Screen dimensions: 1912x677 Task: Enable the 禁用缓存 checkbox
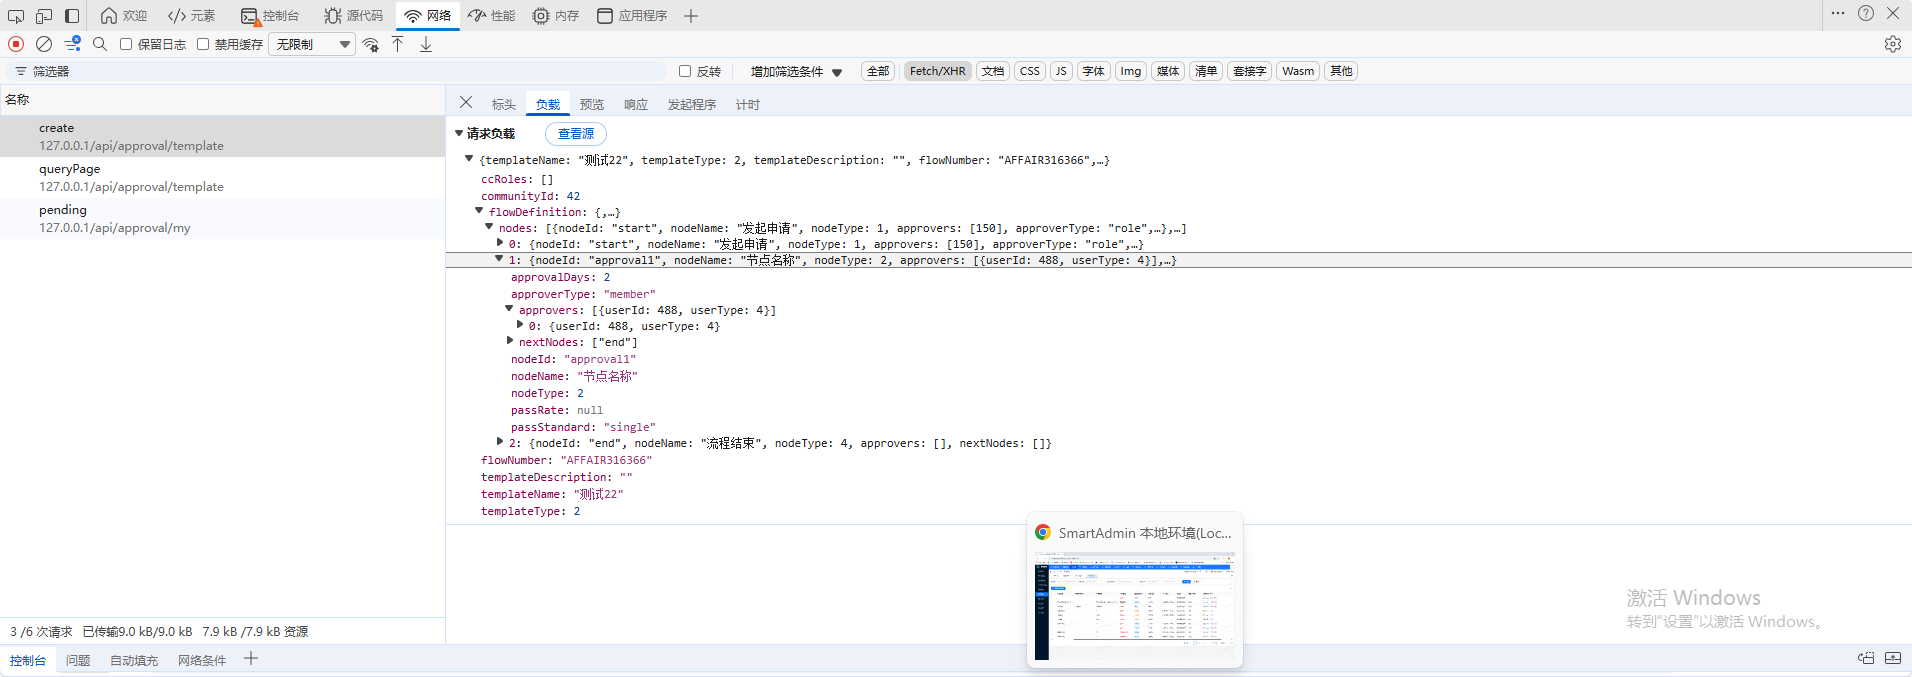203,44
